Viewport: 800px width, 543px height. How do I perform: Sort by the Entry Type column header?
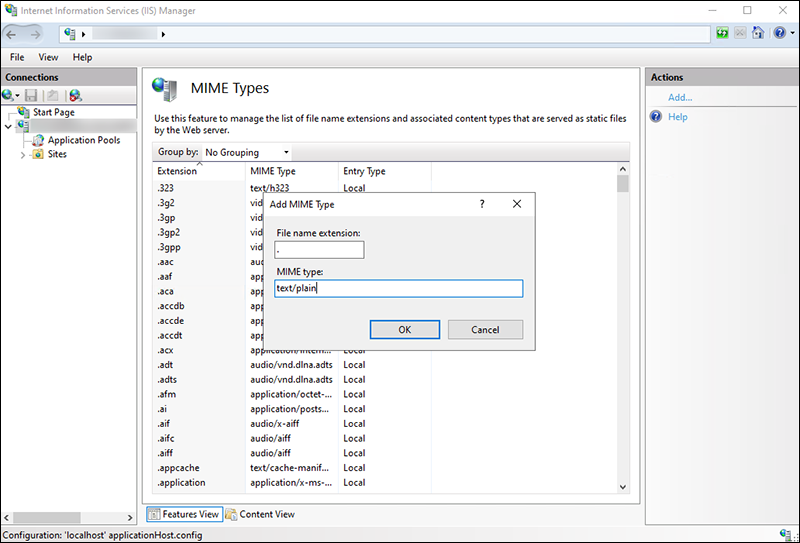pos(385,171)
